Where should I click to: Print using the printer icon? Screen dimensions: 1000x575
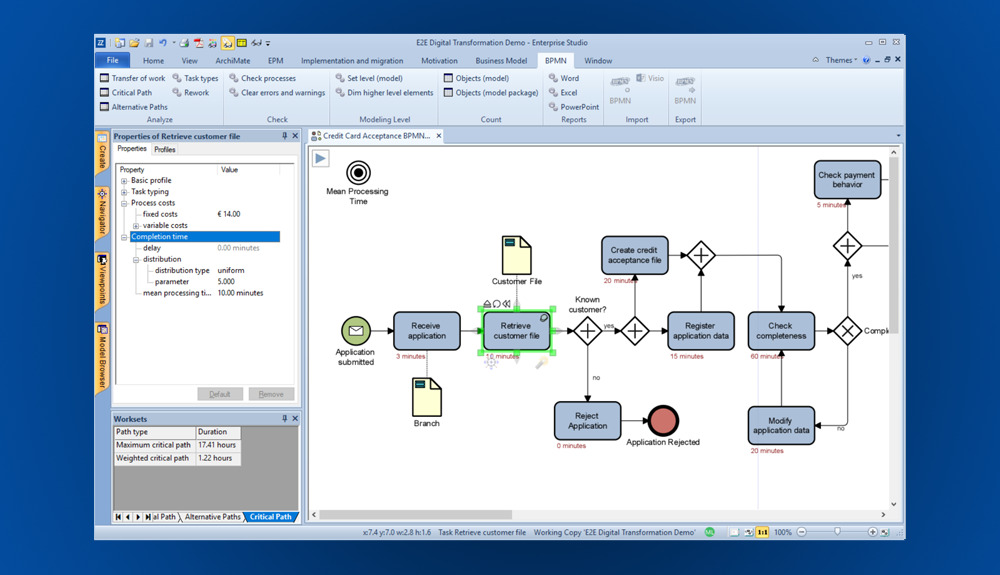point(184,43)
